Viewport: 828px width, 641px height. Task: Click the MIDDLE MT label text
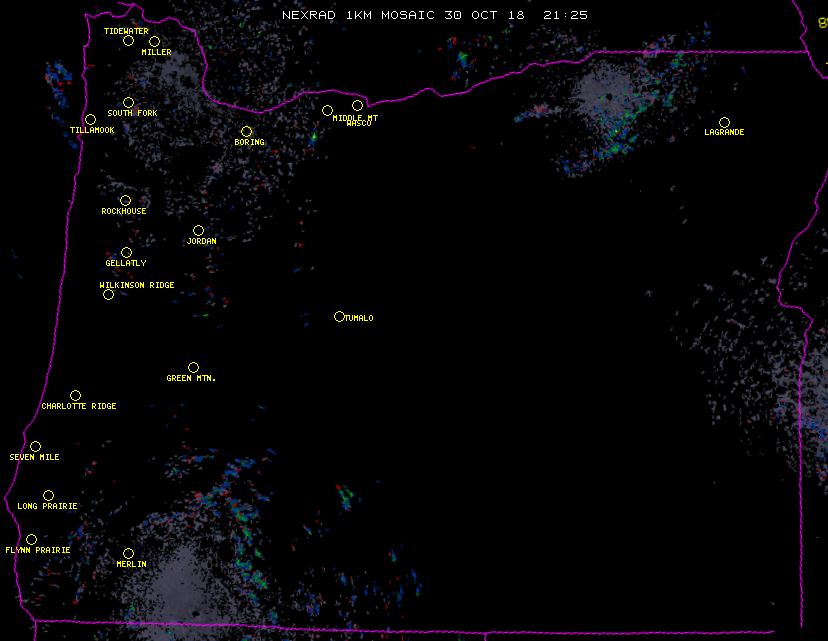(x=355, y=117)
